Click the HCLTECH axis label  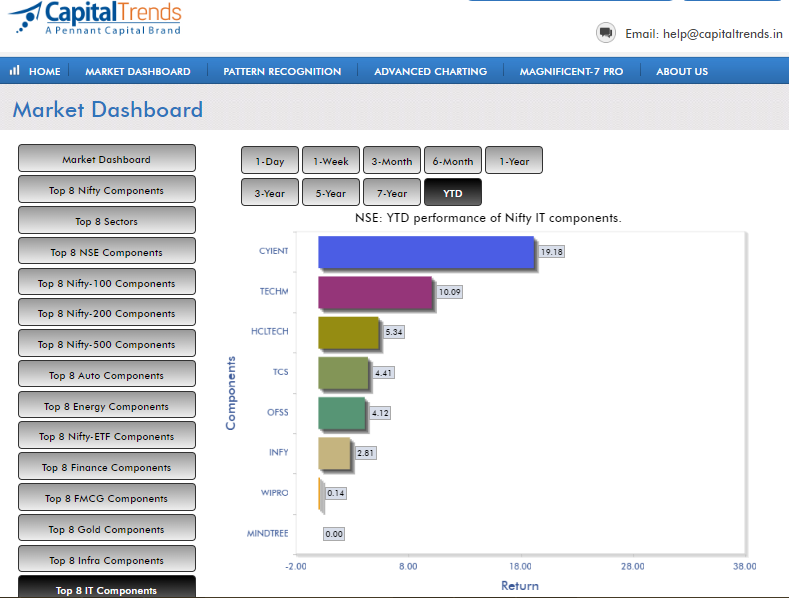[x=270, y=331]
